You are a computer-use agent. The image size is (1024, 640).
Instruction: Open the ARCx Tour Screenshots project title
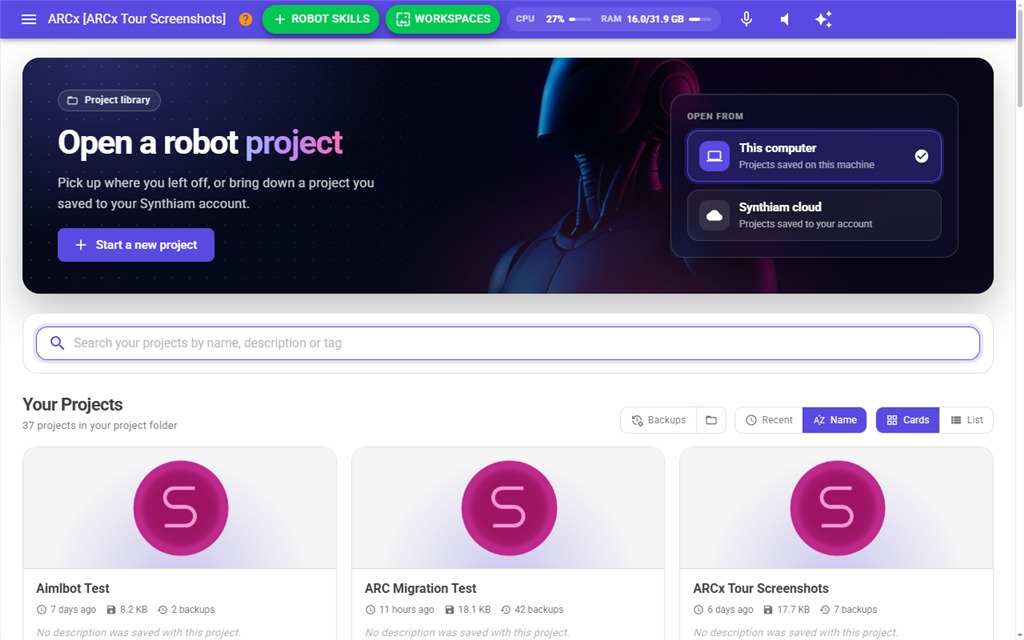pos(761,588)
